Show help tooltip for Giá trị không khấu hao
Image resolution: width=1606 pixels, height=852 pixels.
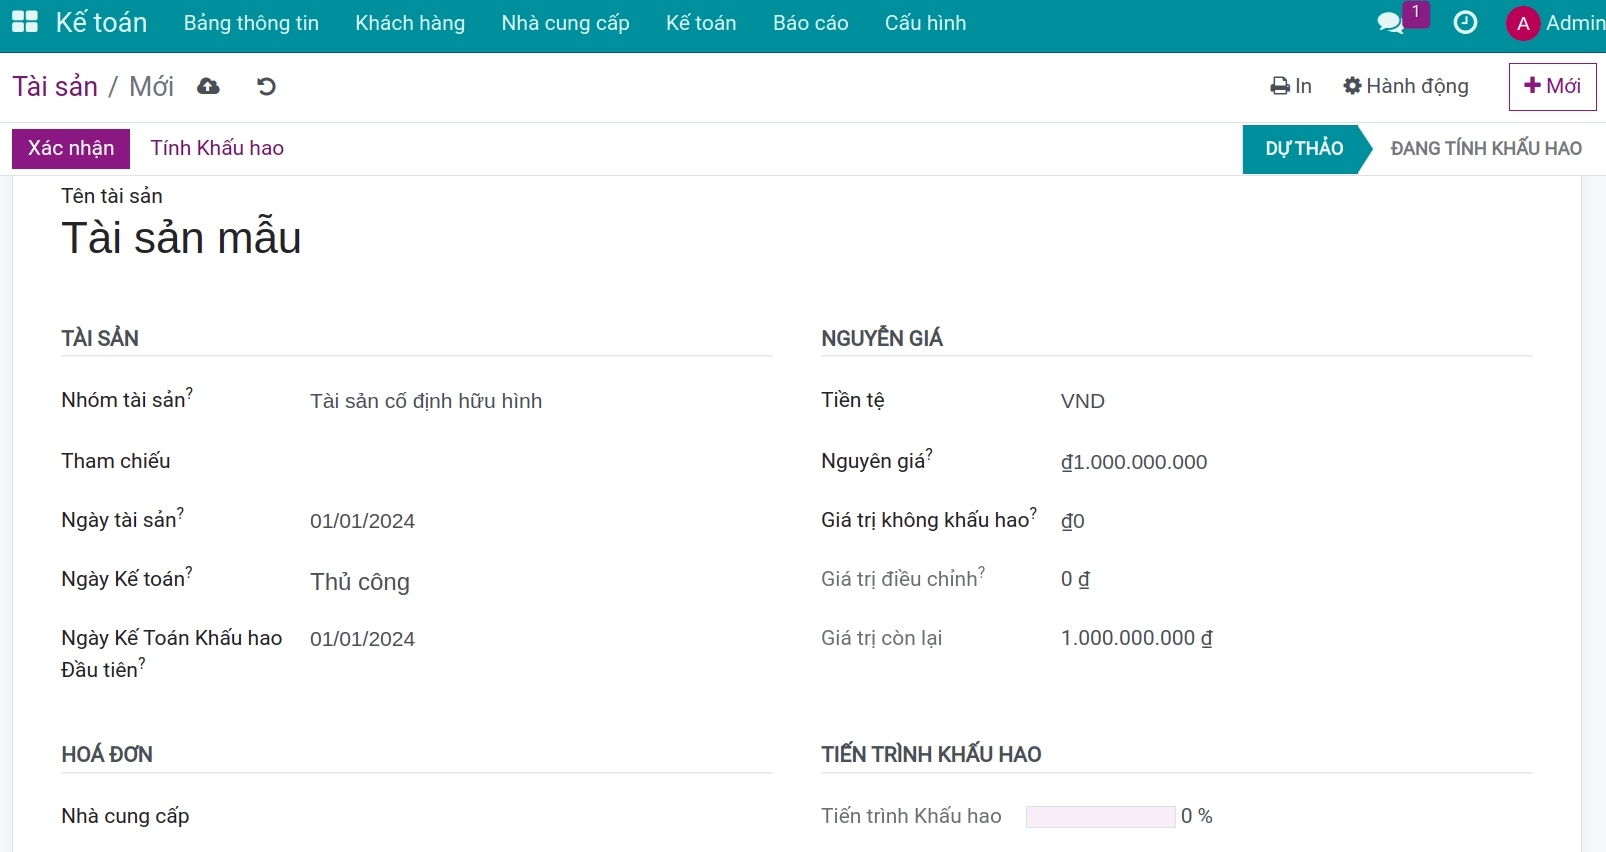click(1033, 513)
